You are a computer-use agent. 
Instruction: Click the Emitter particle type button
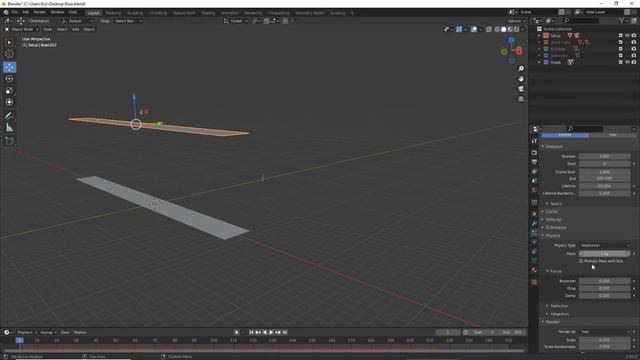(x=565, y=135)
